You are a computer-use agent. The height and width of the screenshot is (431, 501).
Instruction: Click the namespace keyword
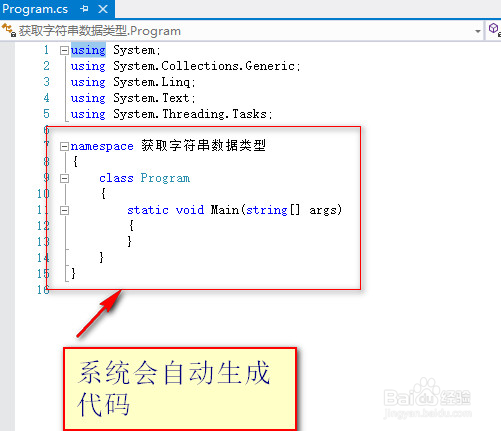102,146
